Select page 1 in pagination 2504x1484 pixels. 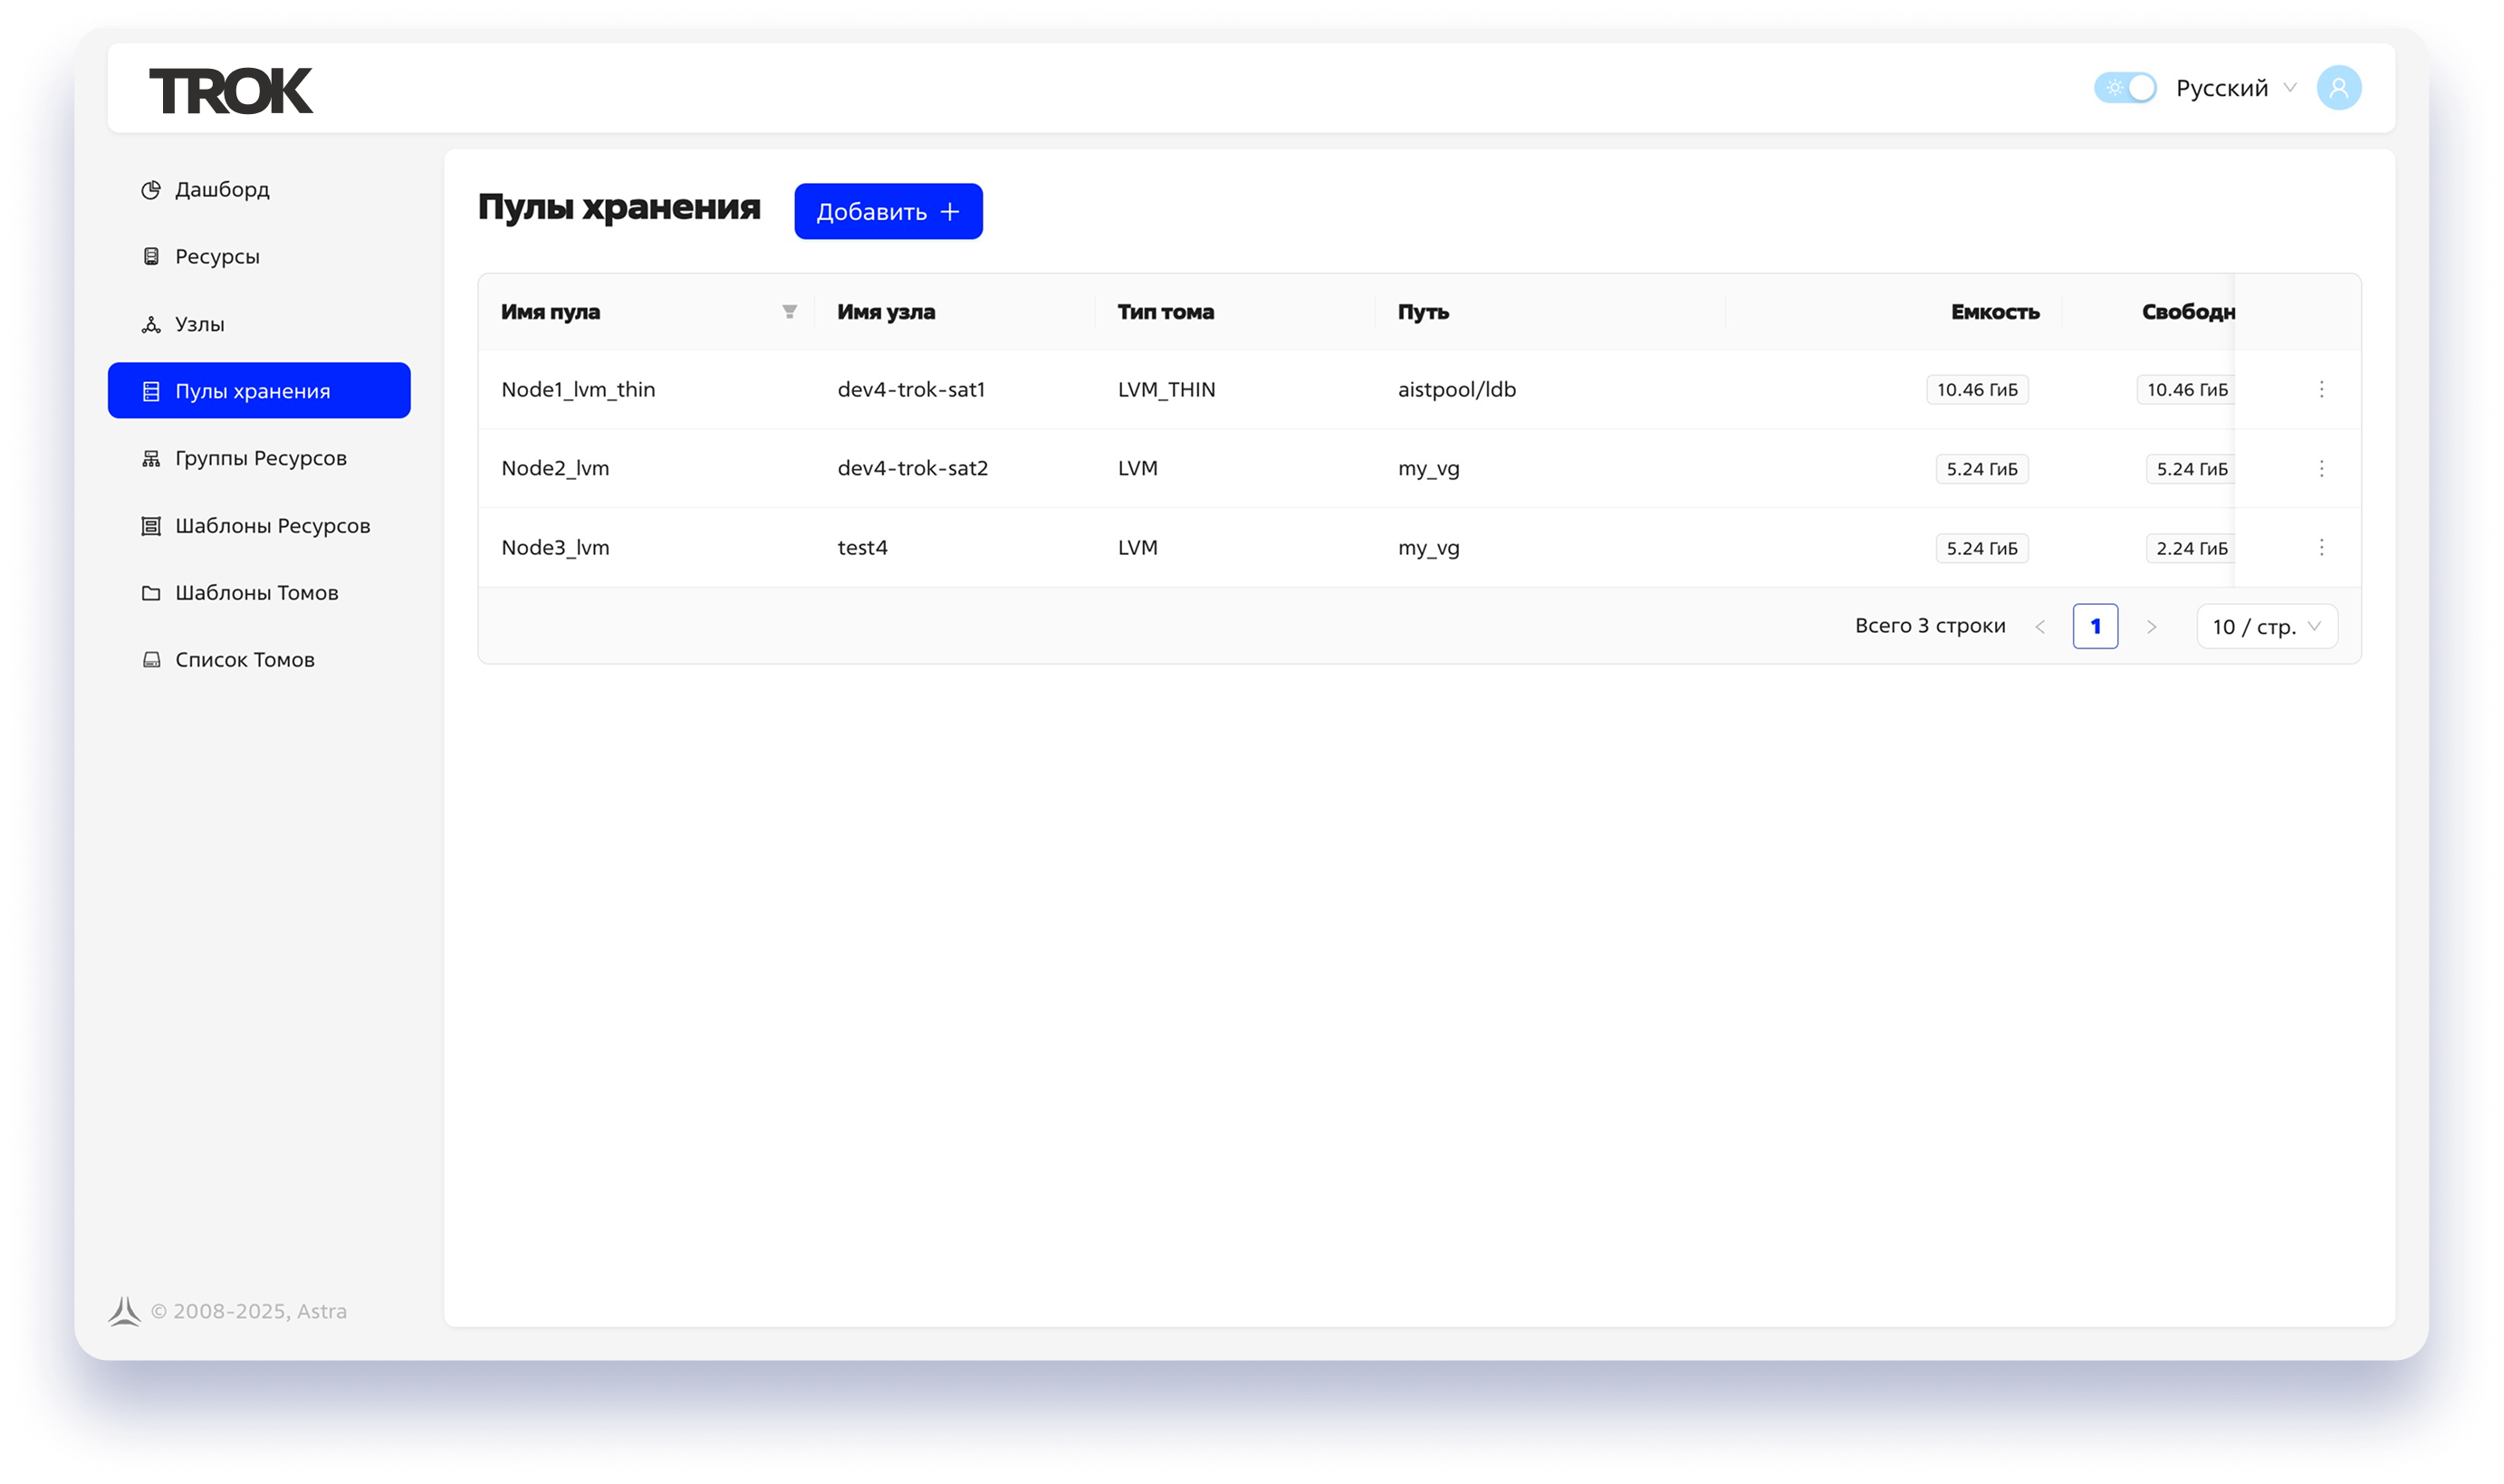[x=2095, y=627]
